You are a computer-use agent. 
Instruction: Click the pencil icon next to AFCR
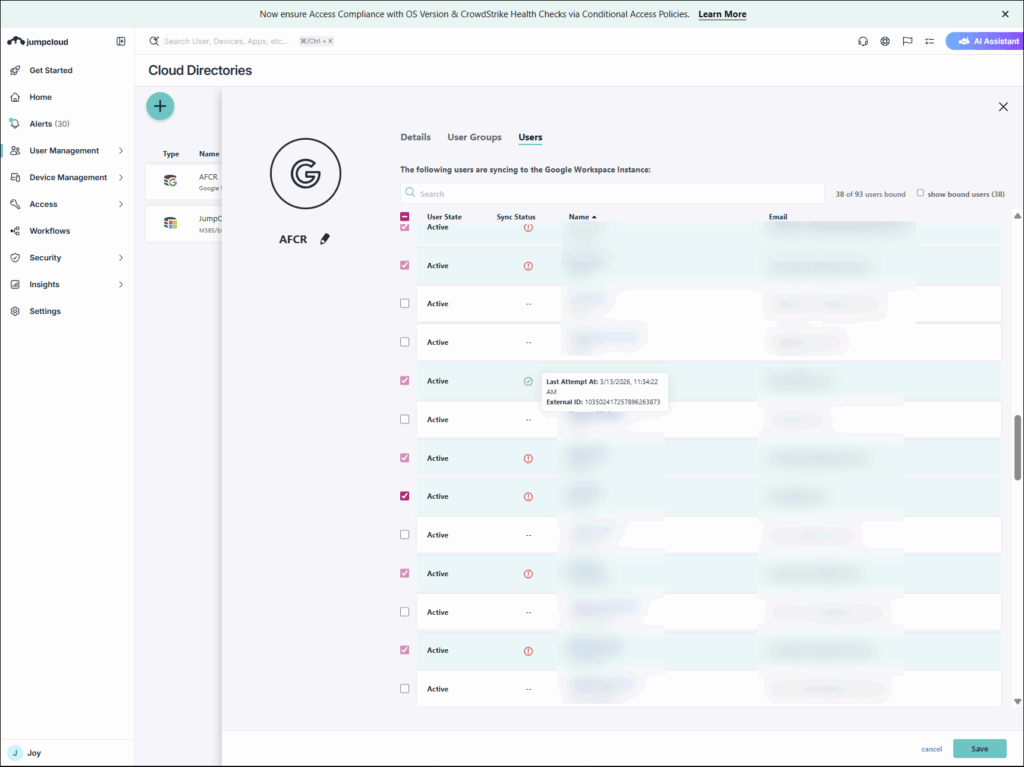(x=324, y=240)
